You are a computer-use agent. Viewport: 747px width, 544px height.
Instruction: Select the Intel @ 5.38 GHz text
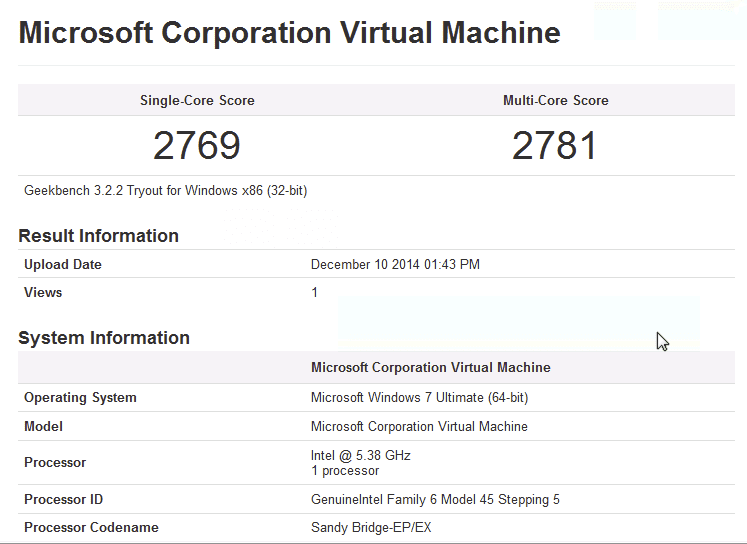pos(361,455)
